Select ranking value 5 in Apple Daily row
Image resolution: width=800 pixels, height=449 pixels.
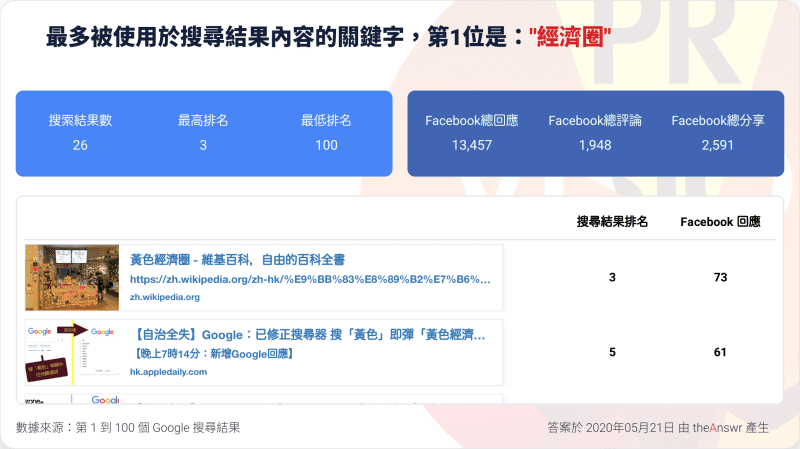click(612, 352)
